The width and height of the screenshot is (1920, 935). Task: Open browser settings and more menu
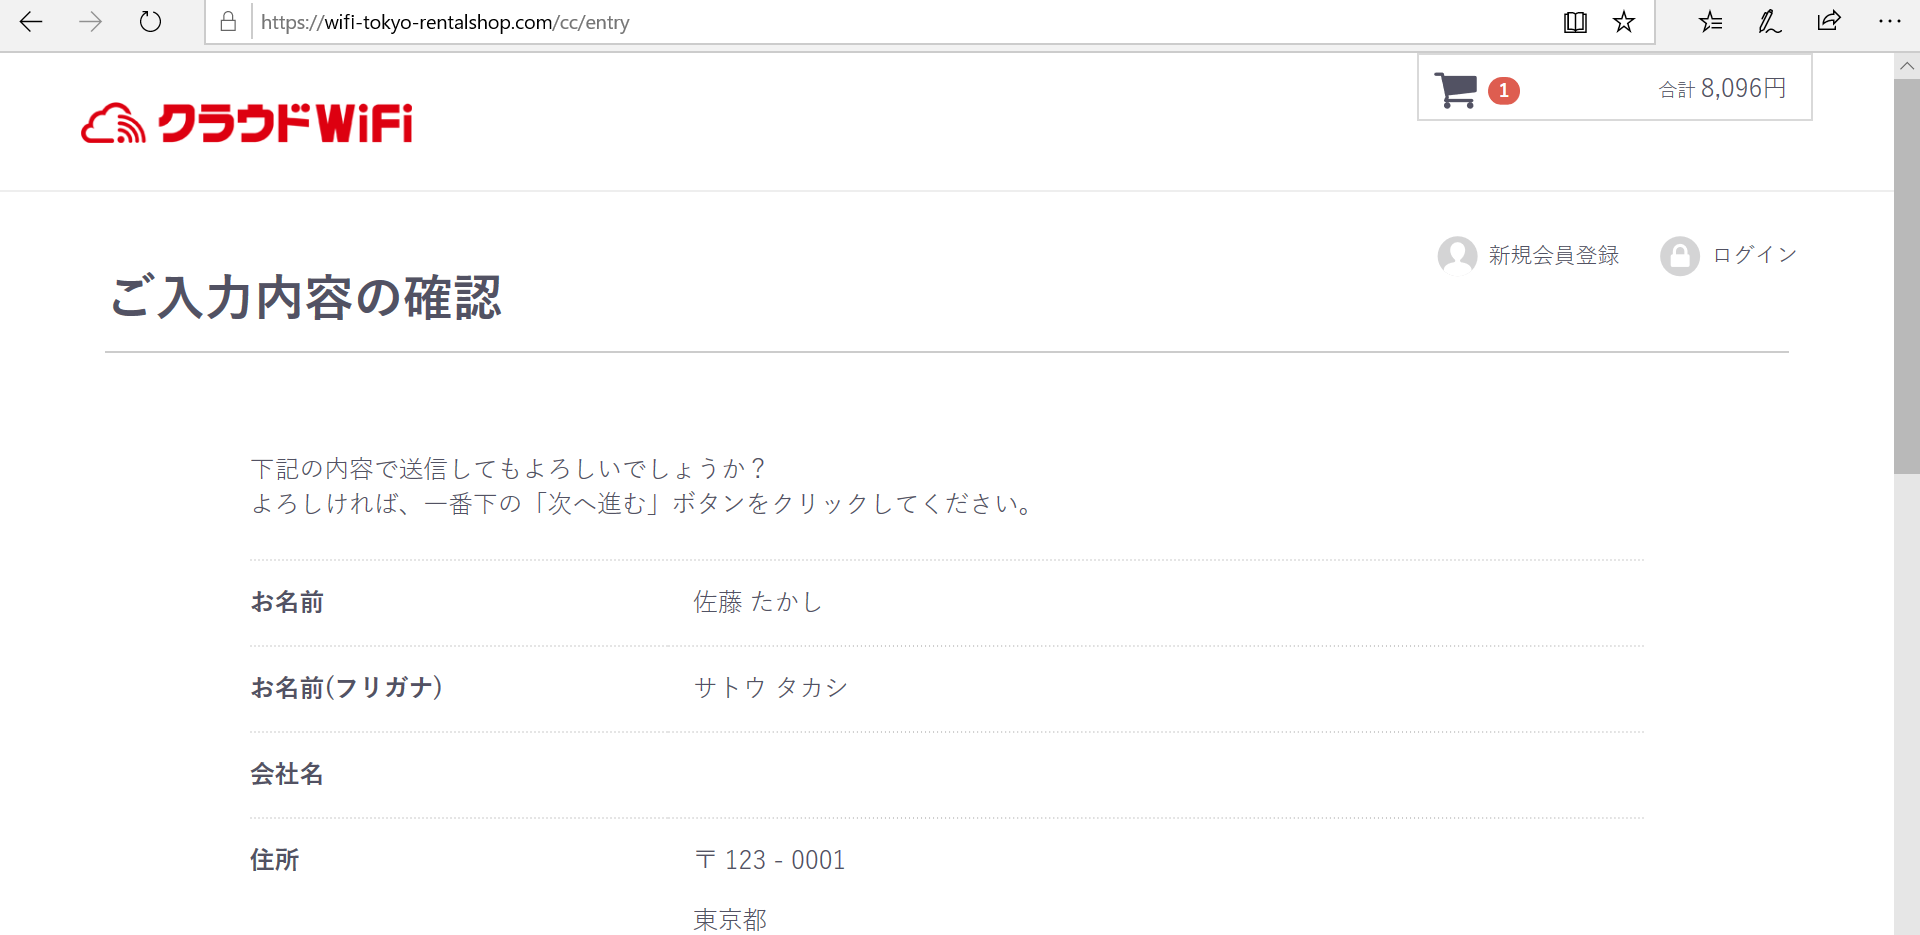pyautogui.click(x=1889, y=22)
